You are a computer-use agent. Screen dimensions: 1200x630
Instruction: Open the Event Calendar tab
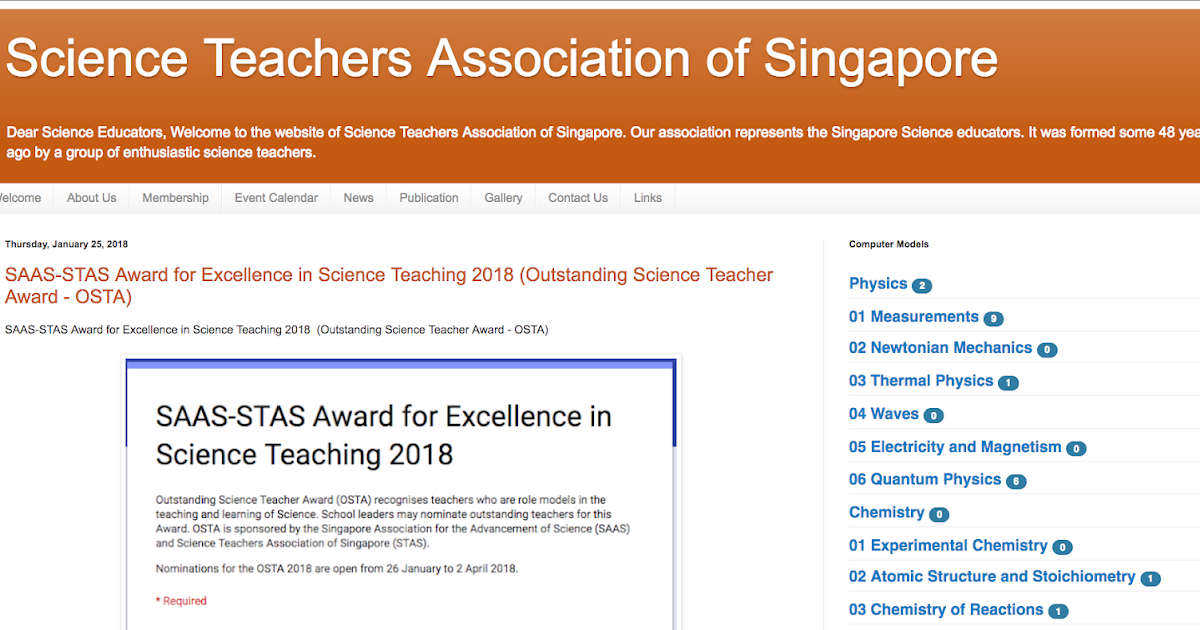coord(275,197)
